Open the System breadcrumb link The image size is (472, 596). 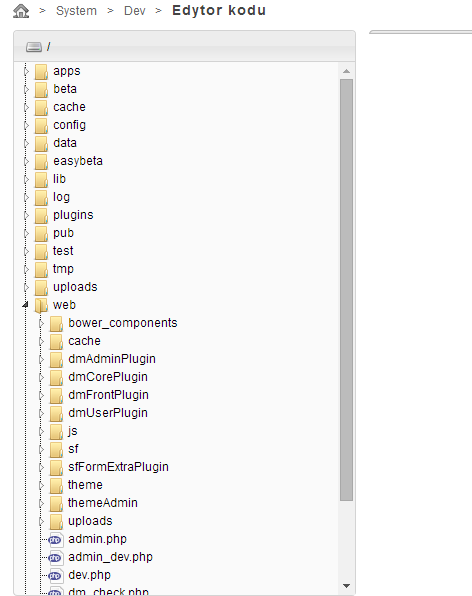76,11
